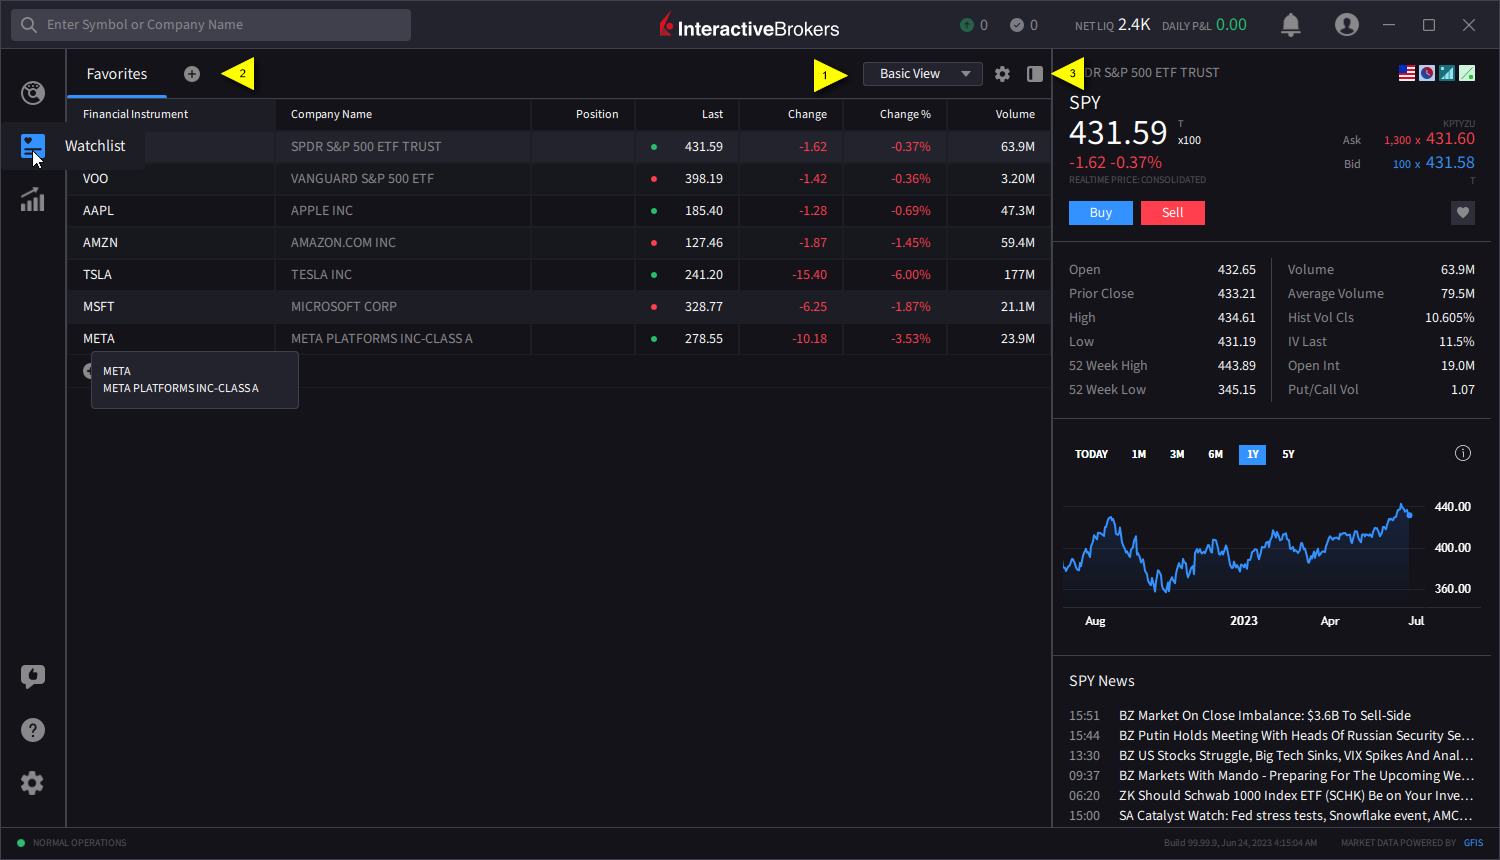Click the green line chart icon for SPY

(x=1467, y=73)
